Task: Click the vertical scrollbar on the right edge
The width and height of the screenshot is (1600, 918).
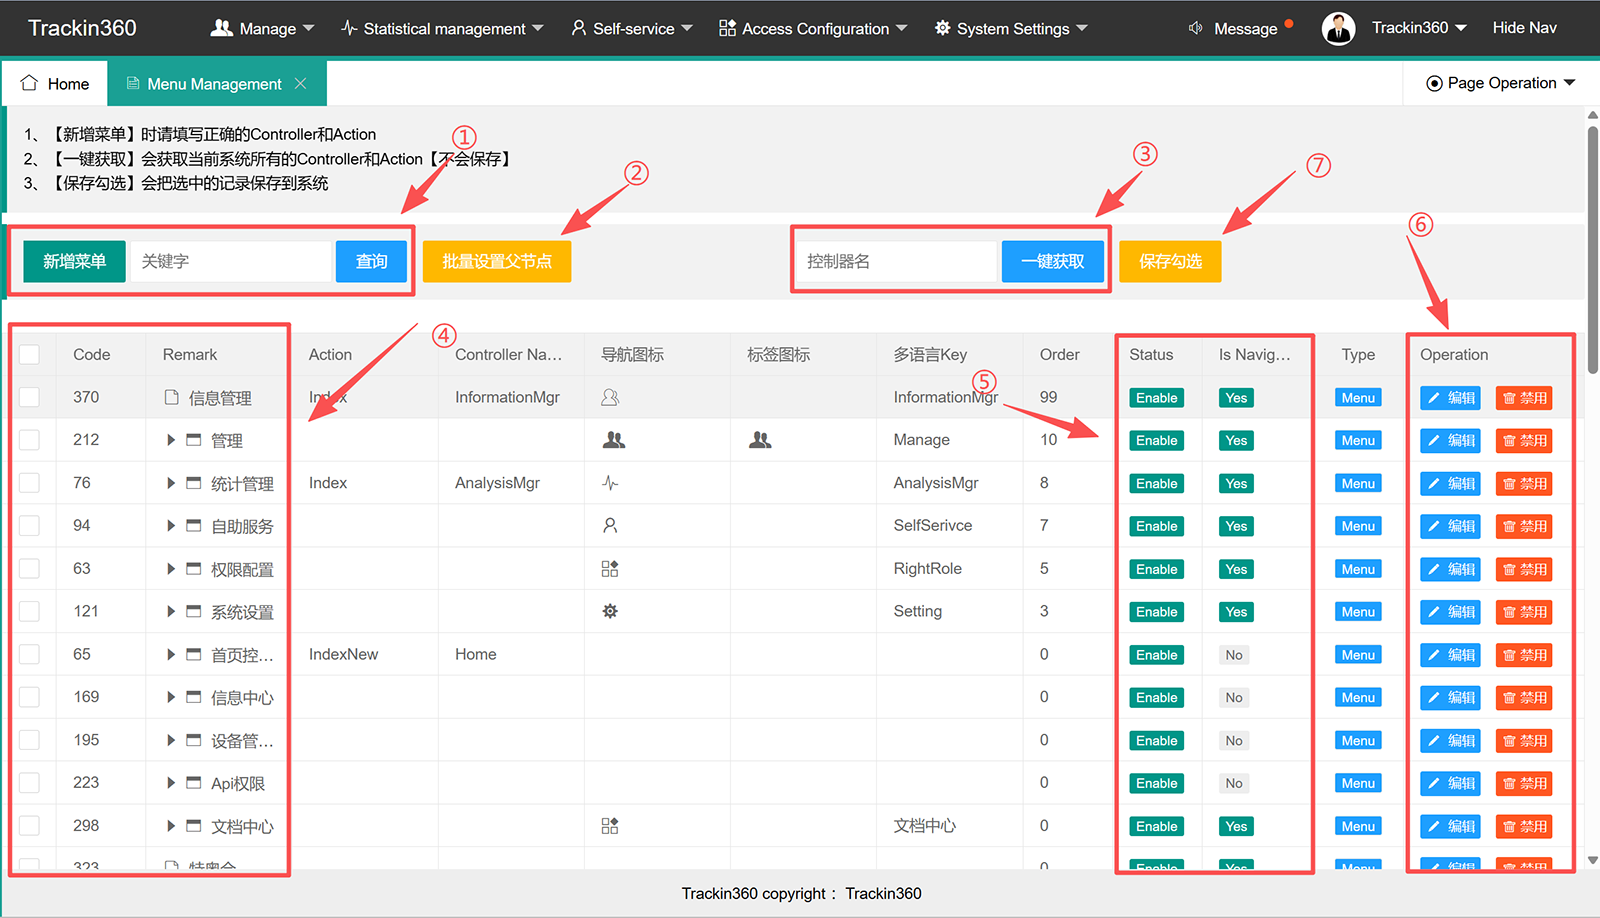Action: (1592, 250)
